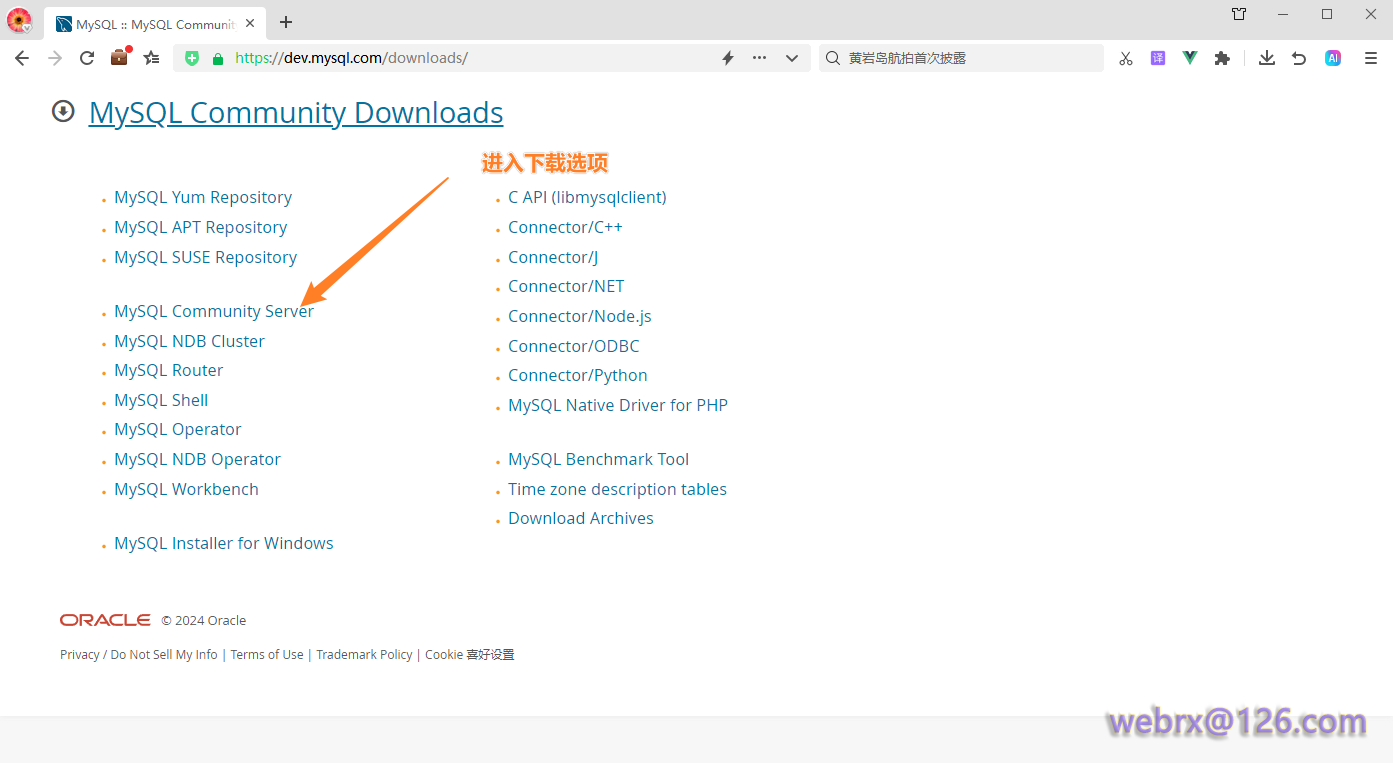Viewport: 1393px width, 763px height.
Task: Open the browser hamburger menu
Action: coord(1371,58)
